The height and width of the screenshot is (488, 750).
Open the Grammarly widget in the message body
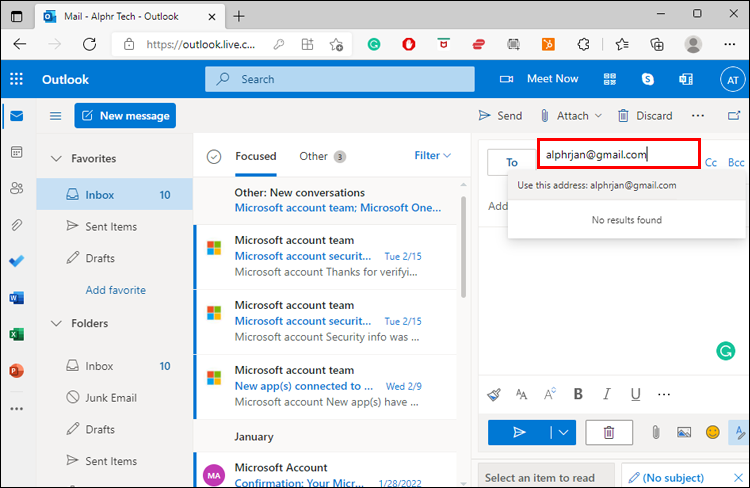pyautogui.click(x=726, y=351)
